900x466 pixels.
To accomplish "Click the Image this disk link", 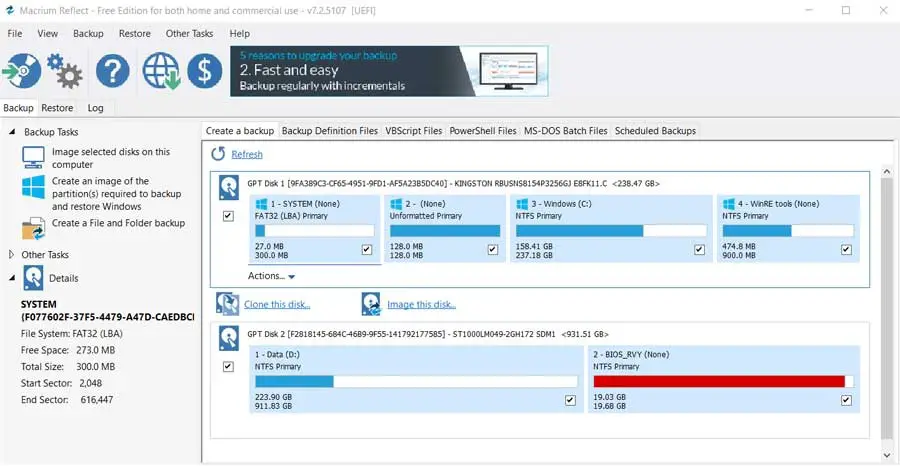I will pos(422,305).
